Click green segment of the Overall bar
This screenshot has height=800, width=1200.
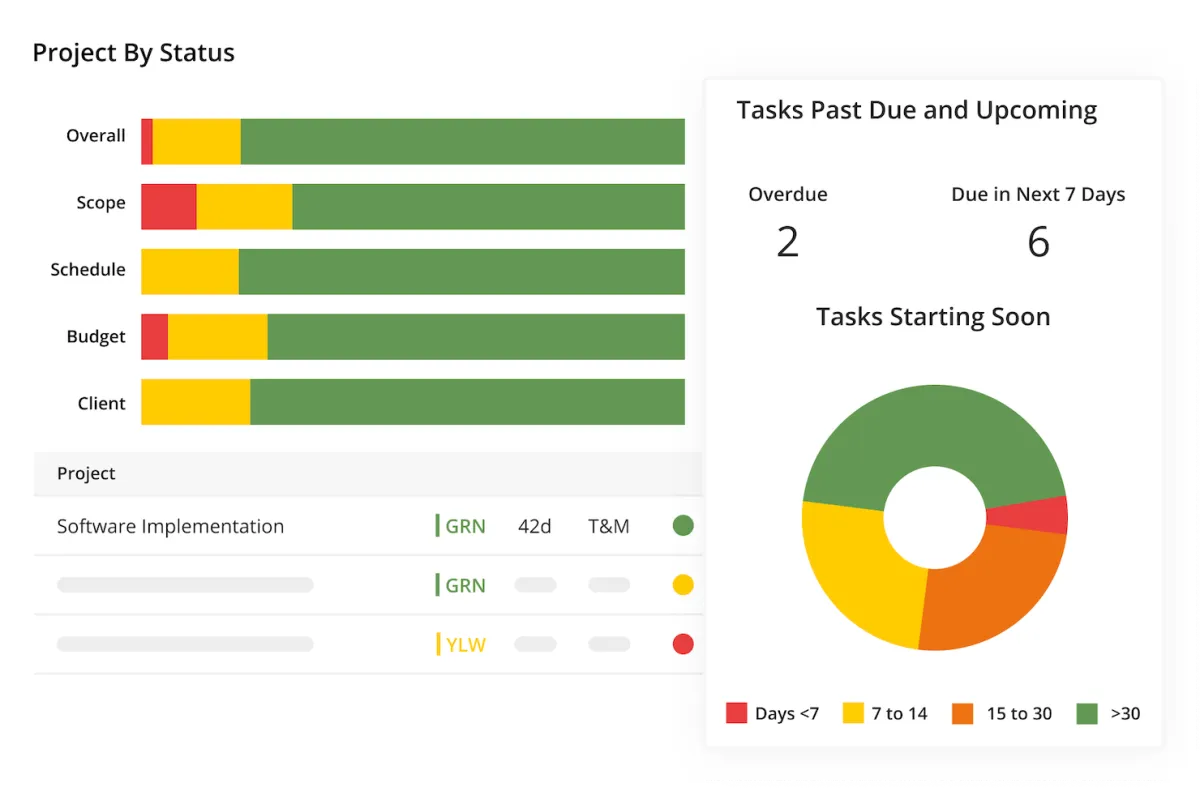coord(462,142)
